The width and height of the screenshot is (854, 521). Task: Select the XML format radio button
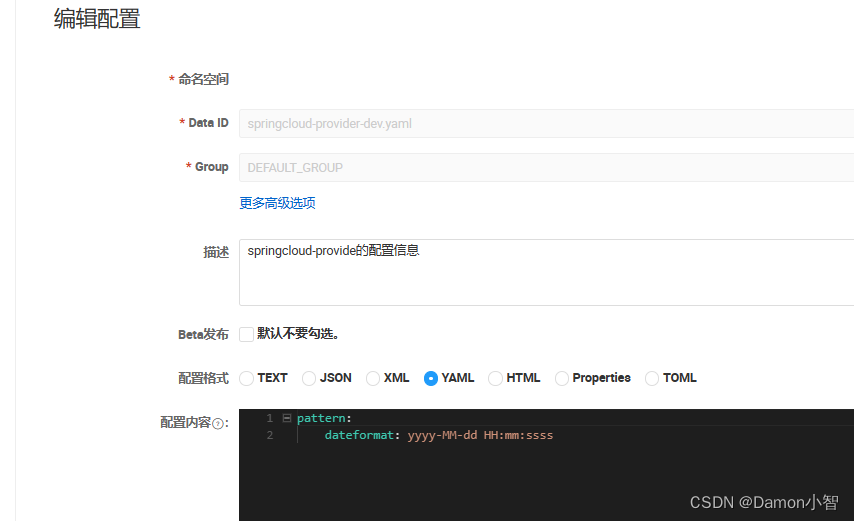pyautogui.click(x=373, y=378)
